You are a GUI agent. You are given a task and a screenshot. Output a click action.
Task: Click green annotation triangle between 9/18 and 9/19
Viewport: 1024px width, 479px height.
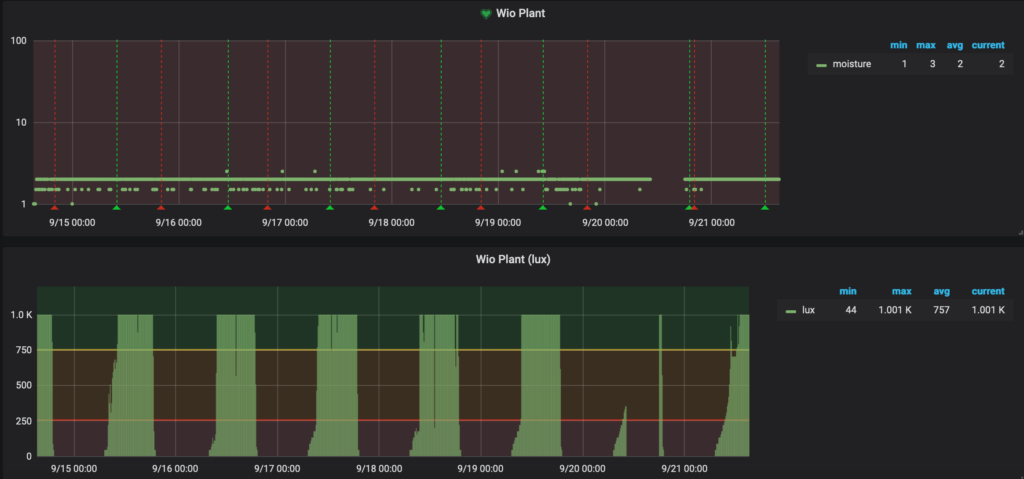tap(440, 207)
